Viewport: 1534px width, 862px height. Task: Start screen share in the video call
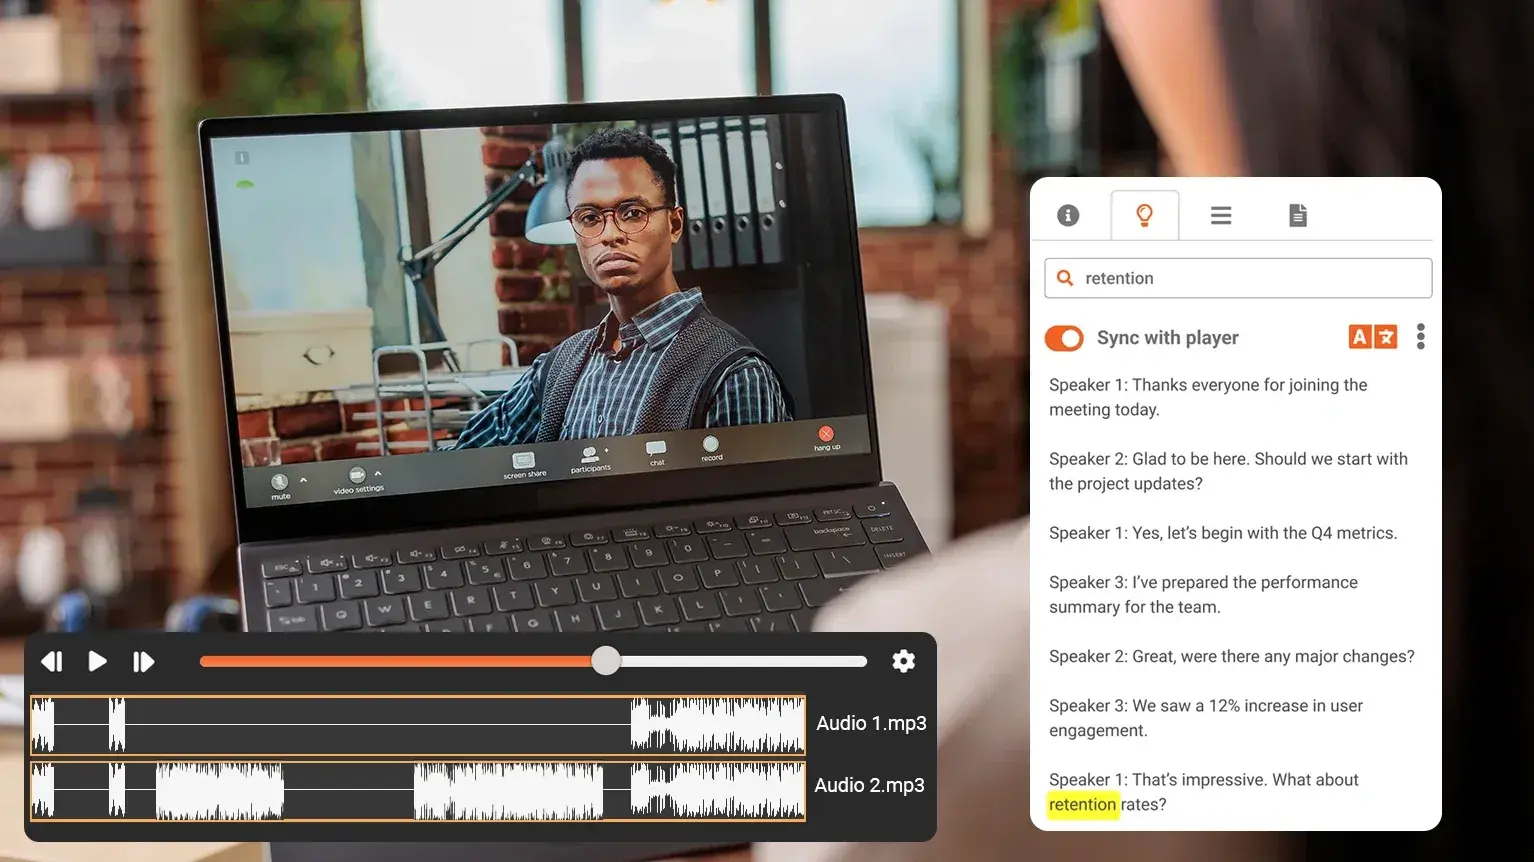tap(523, 459)
